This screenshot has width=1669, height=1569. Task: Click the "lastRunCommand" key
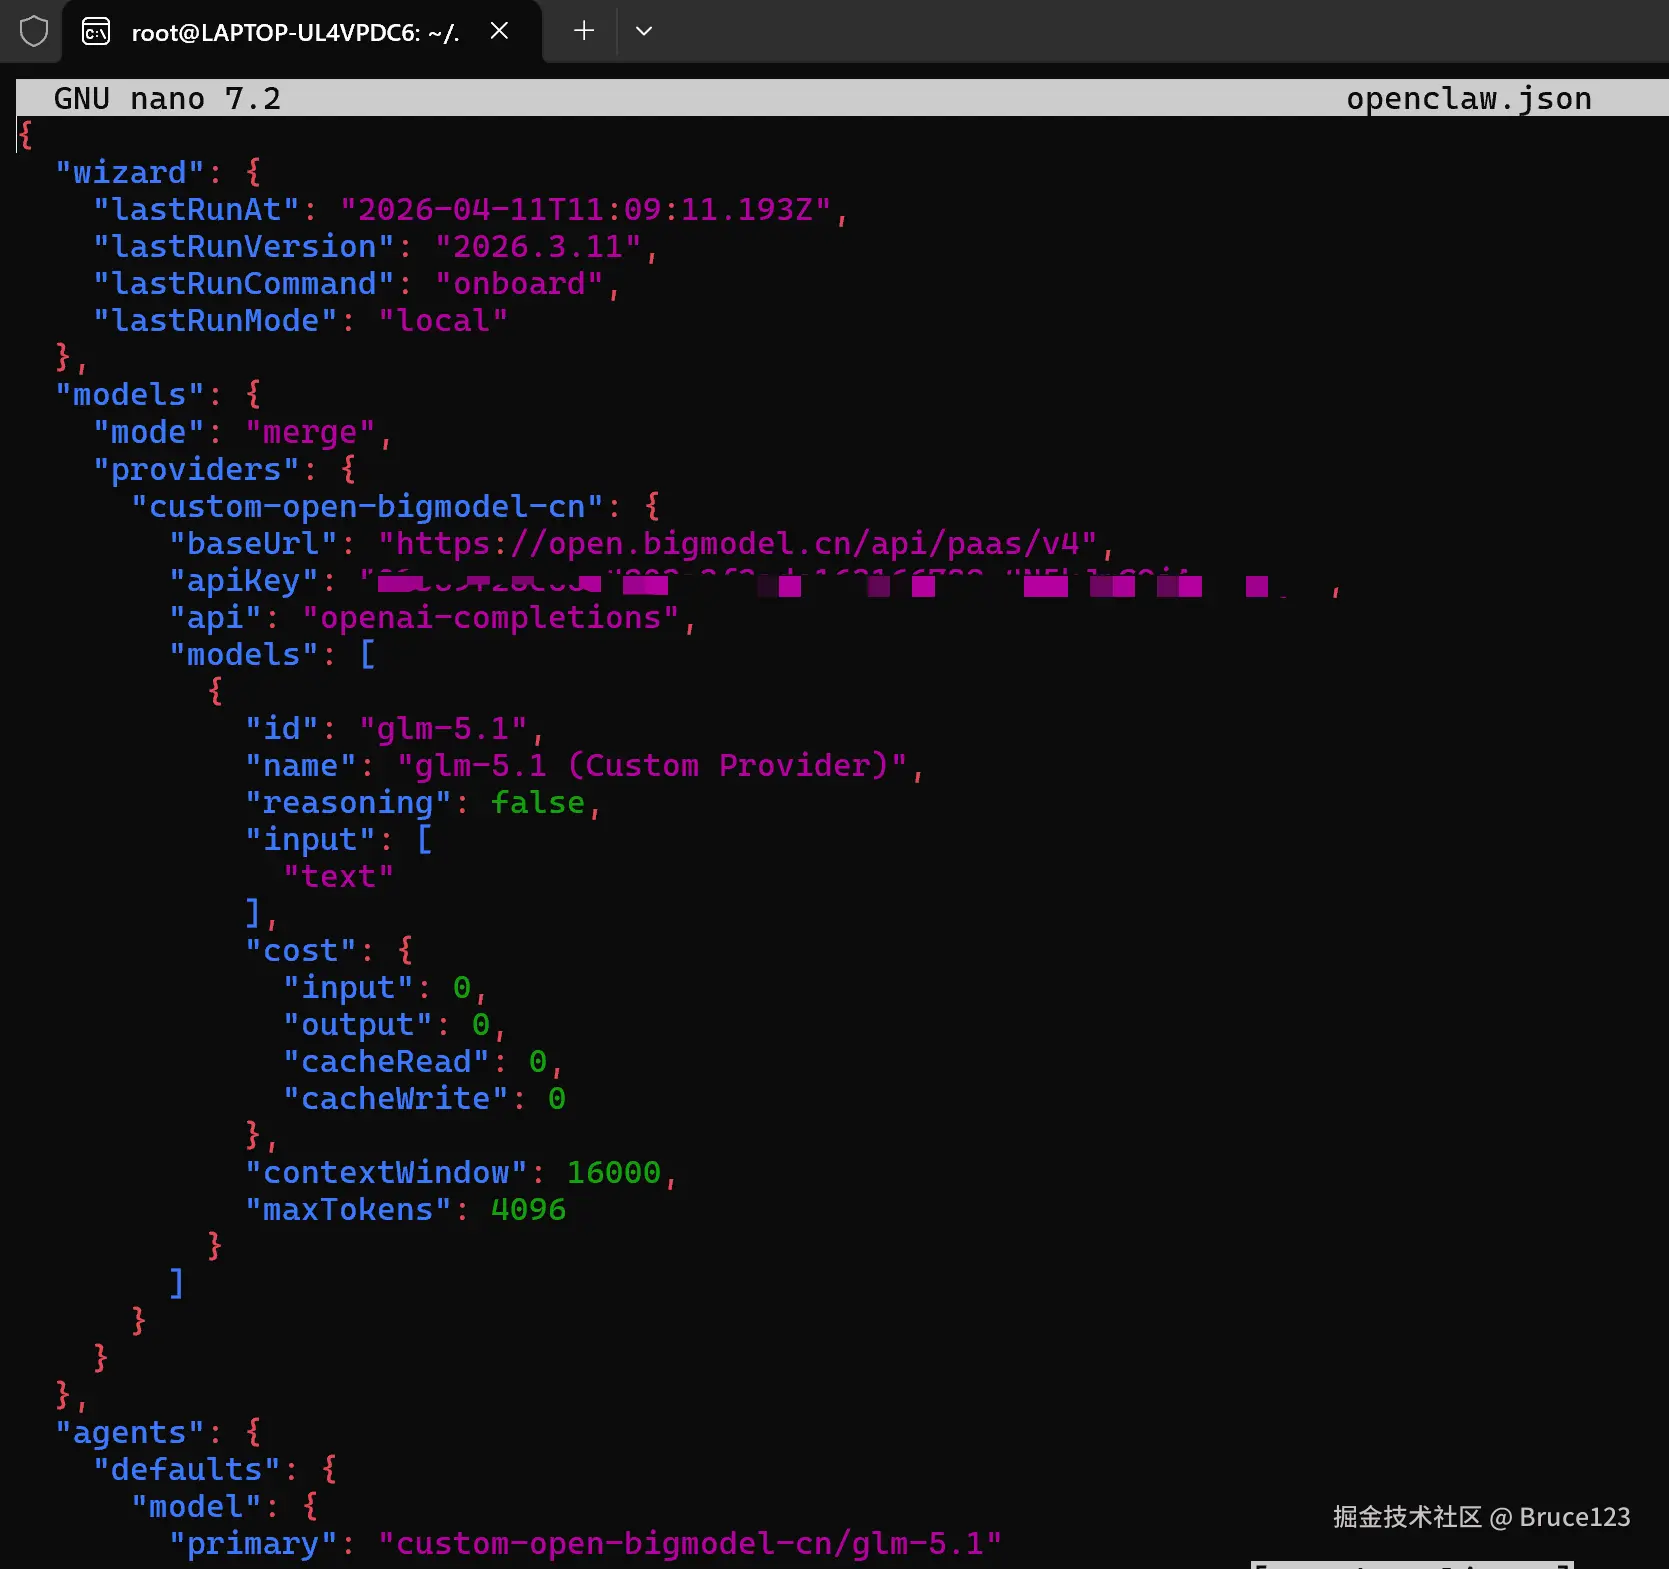[x=244, y=283]
